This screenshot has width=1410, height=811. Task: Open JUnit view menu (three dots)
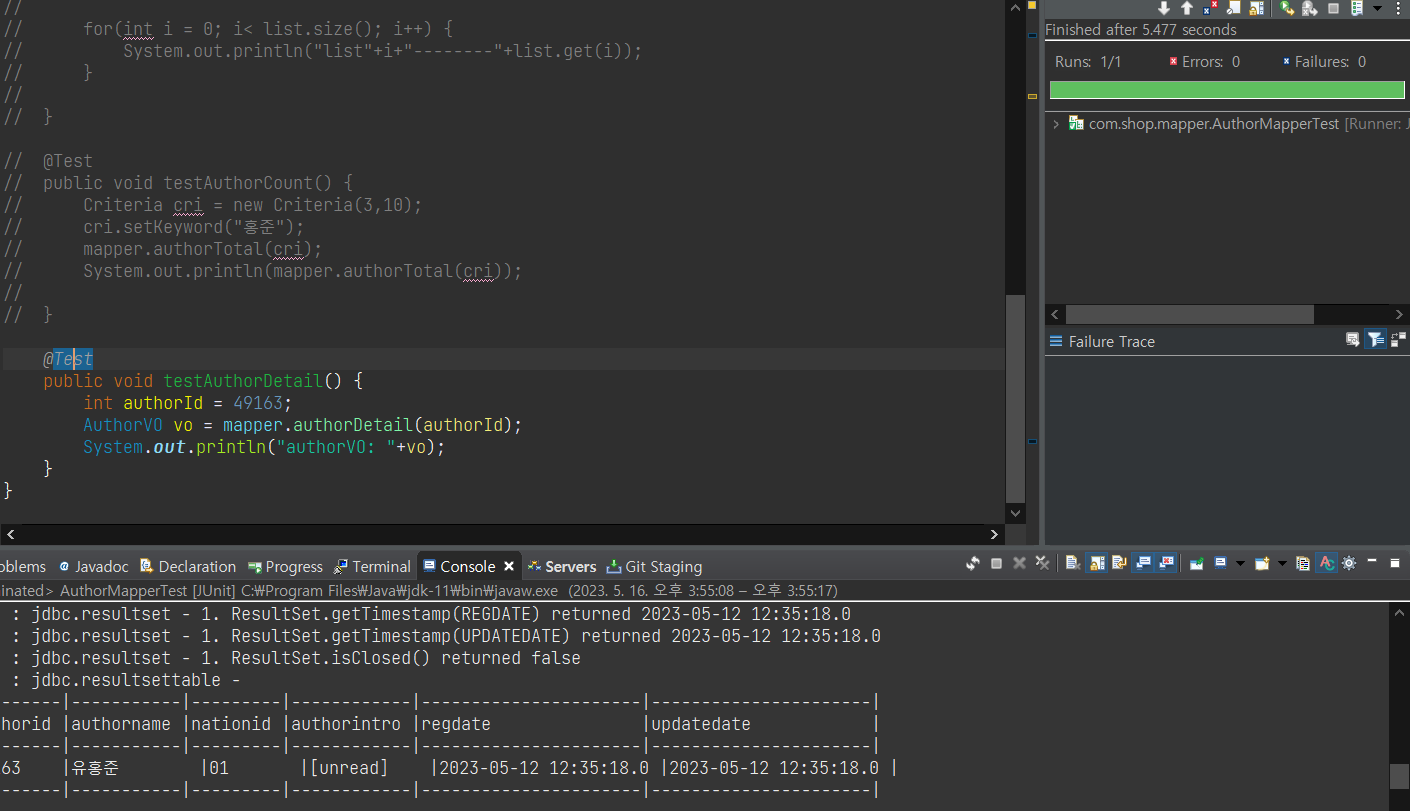coord(1398,8)
